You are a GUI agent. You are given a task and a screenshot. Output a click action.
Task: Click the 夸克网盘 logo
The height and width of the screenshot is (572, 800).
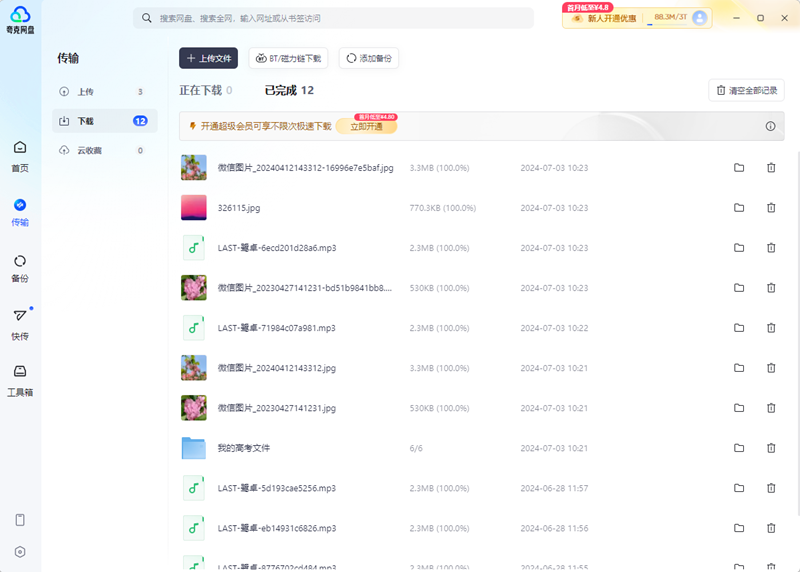(20, 19)
